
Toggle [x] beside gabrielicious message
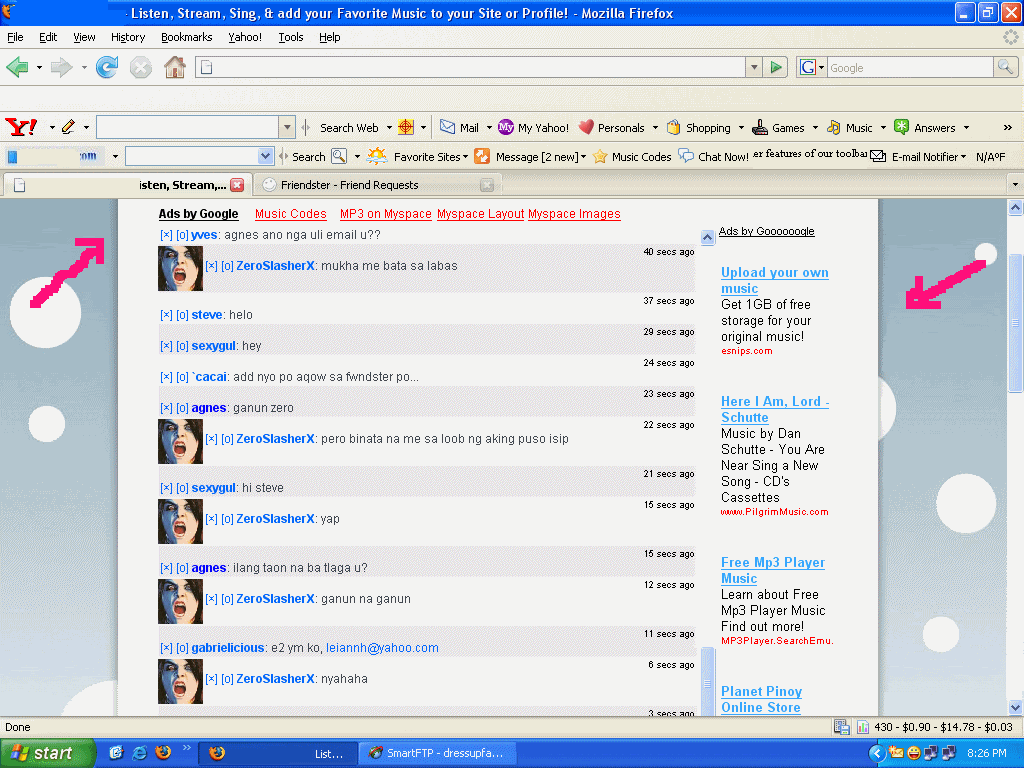coord(166,648)
